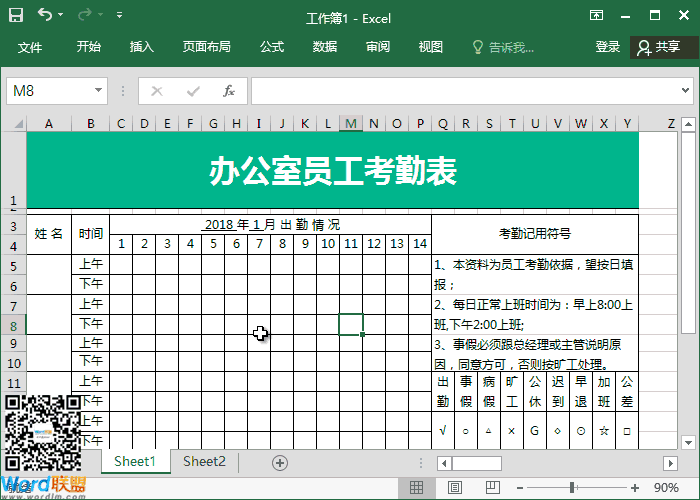Viewport: 700px width, 500px height.
Task: Select column Z header
Action: coord(671,124)
